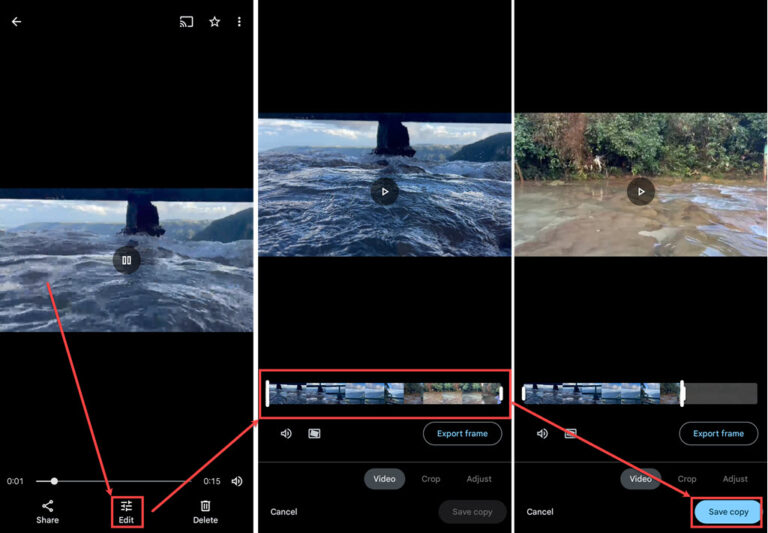The height and width of the screenshot is (533, 768).
Task: Tap the stabilize icon in middle editor screen
Action: tap(314, 434)
